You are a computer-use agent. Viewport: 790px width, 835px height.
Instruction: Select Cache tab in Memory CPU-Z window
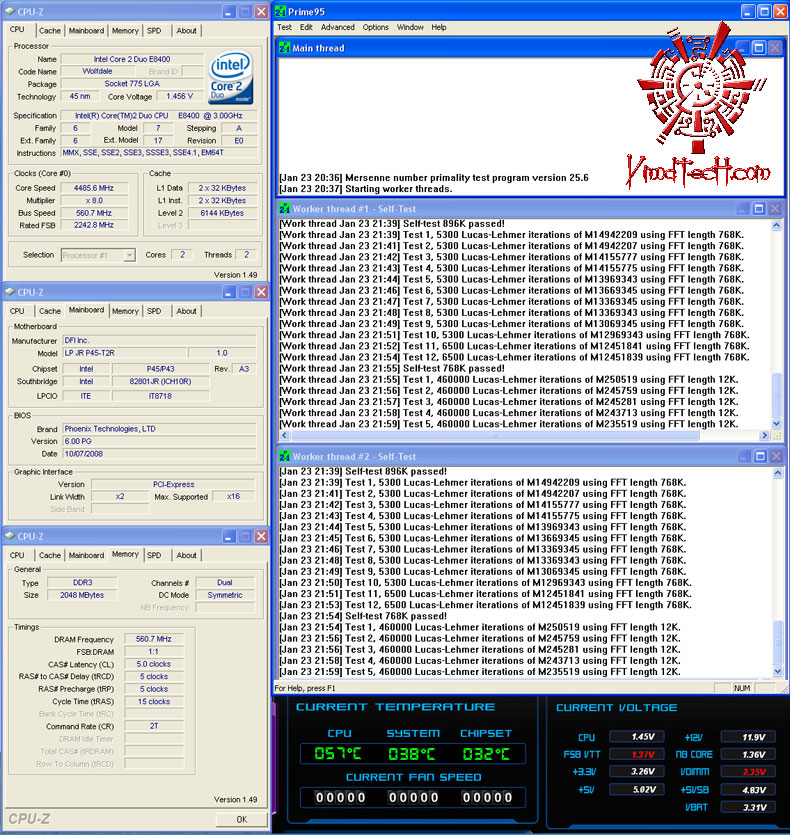click(x=50, y=555)
